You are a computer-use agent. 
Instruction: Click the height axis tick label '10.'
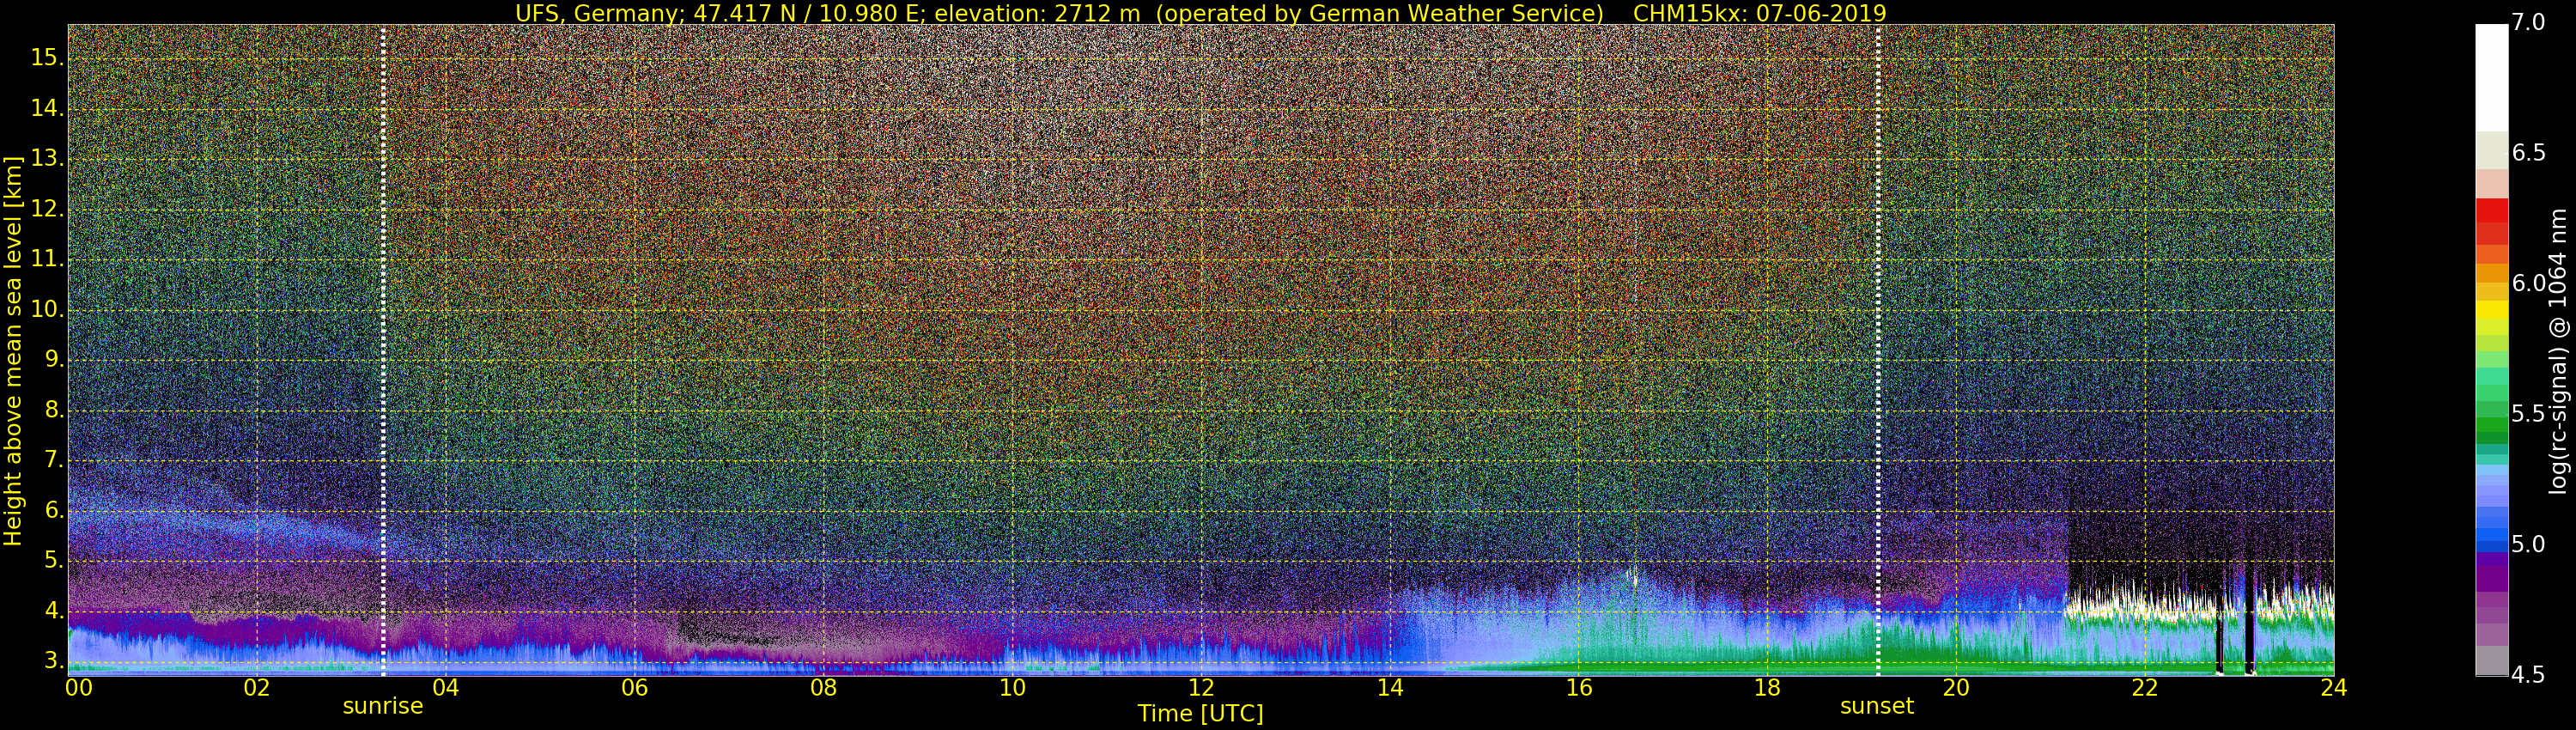pyautogui.click(x=46, y=310)
